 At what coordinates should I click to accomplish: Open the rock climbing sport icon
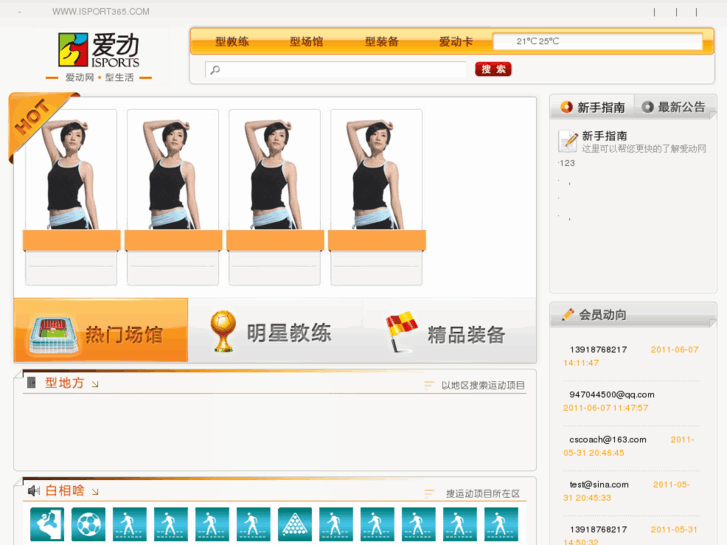(47, 524)
